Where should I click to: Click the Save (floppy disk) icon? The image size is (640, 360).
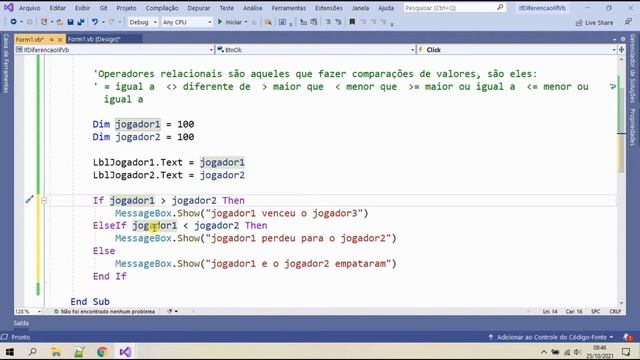pos(70,22)
